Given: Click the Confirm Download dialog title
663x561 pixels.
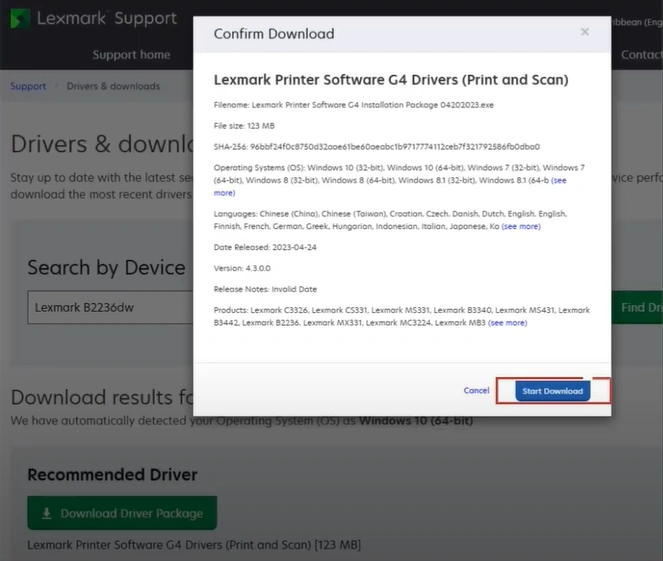Looking at the screenshot, I should click(274, 34).
